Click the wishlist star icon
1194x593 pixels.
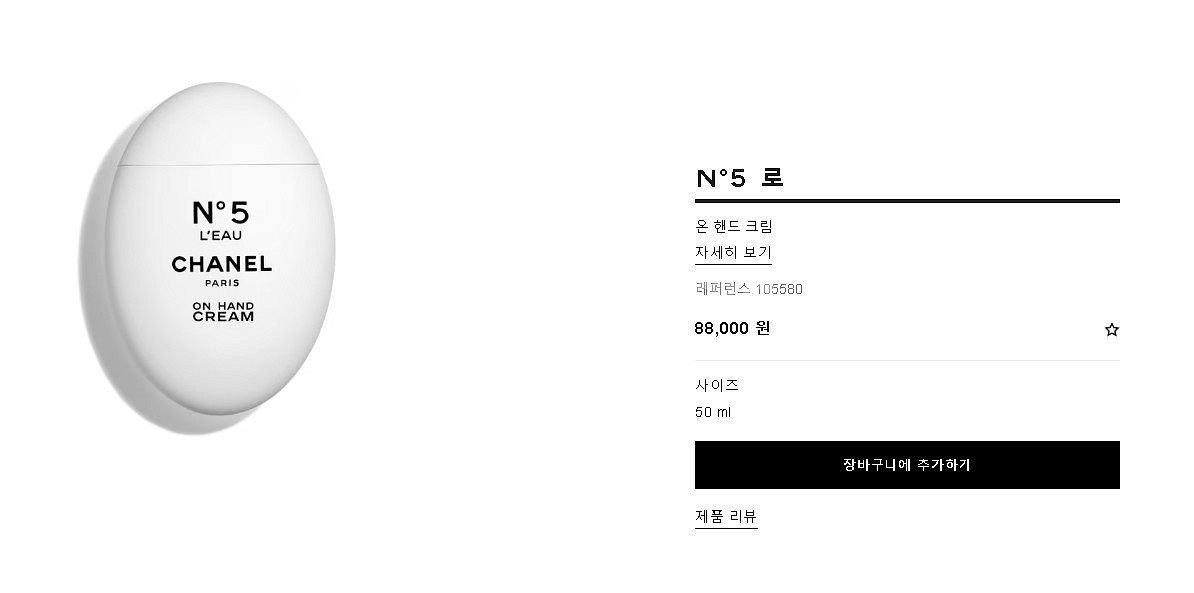pyautogui.click(x=1111, y=329)
